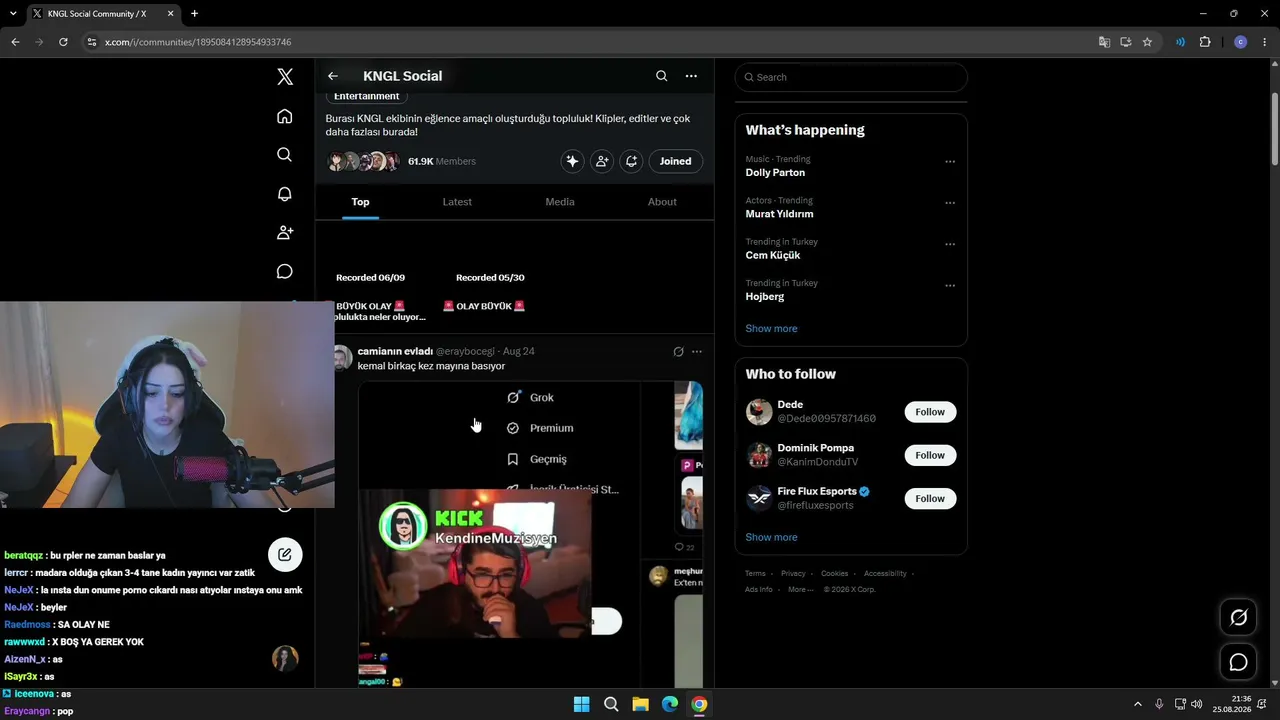Viewport: 1280px width, 720px height.
Task: Select the Top tab
Action: pyautogui.click(x=360, y=202)
